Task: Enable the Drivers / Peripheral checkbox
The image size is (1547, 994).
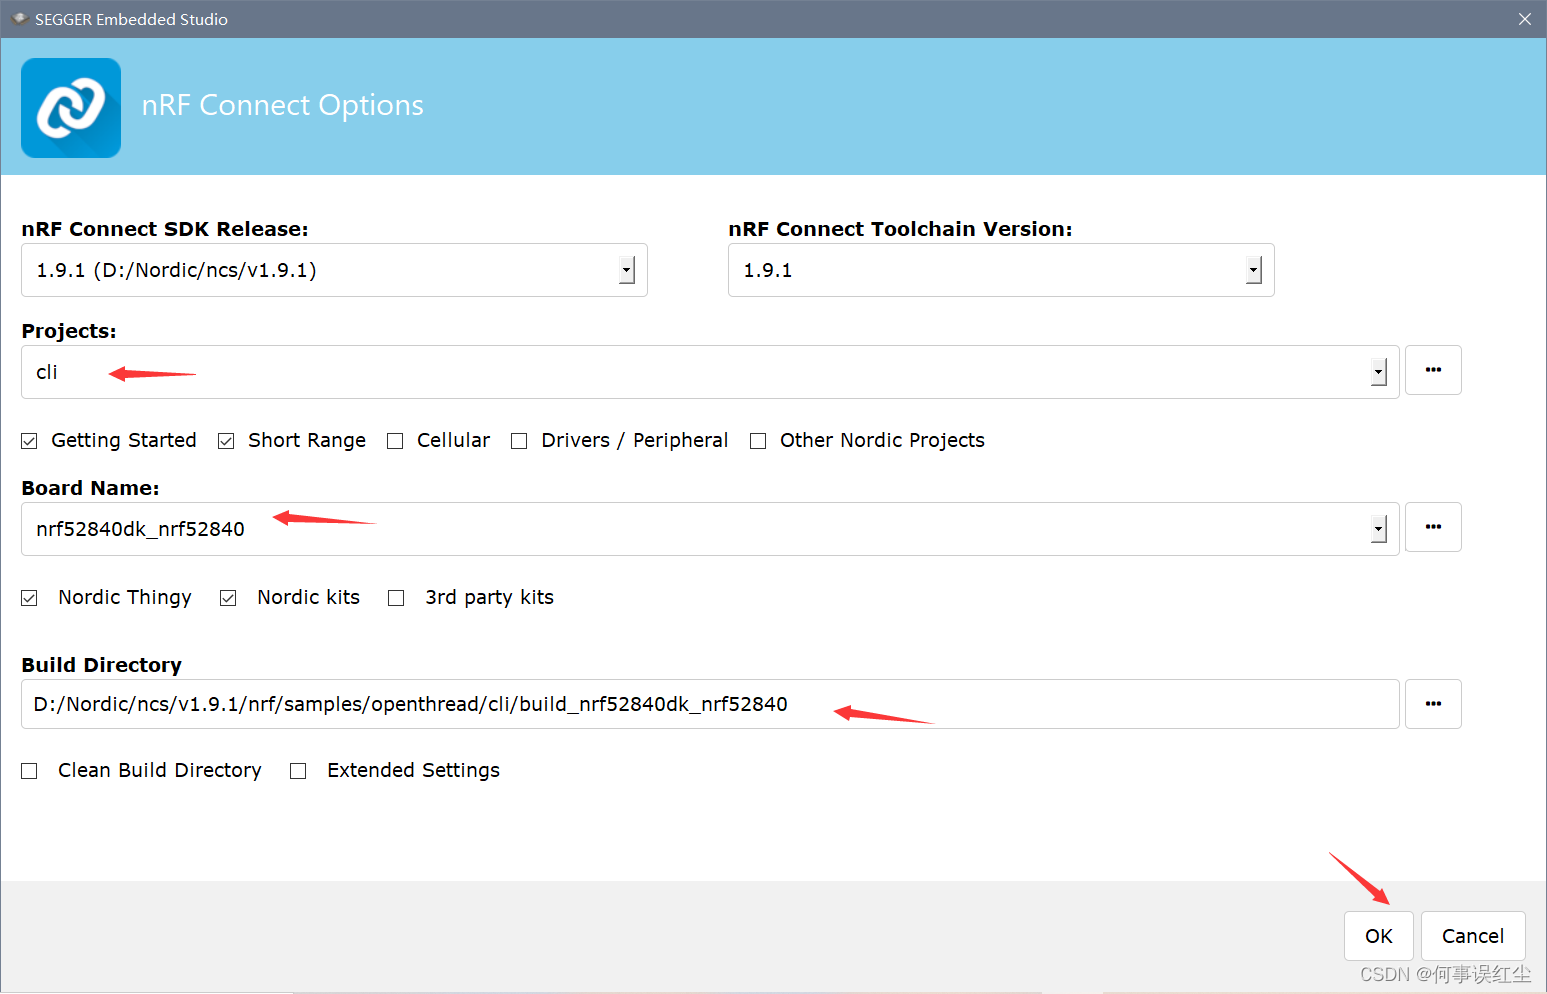Action: point(519,441)
